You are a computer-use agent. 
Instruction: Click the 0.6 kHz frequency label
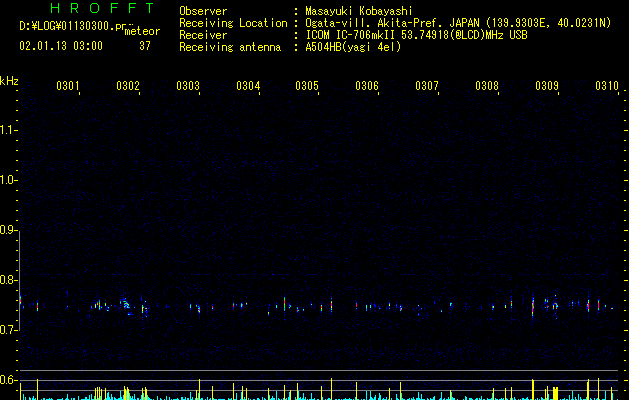(x=8, y=380)
